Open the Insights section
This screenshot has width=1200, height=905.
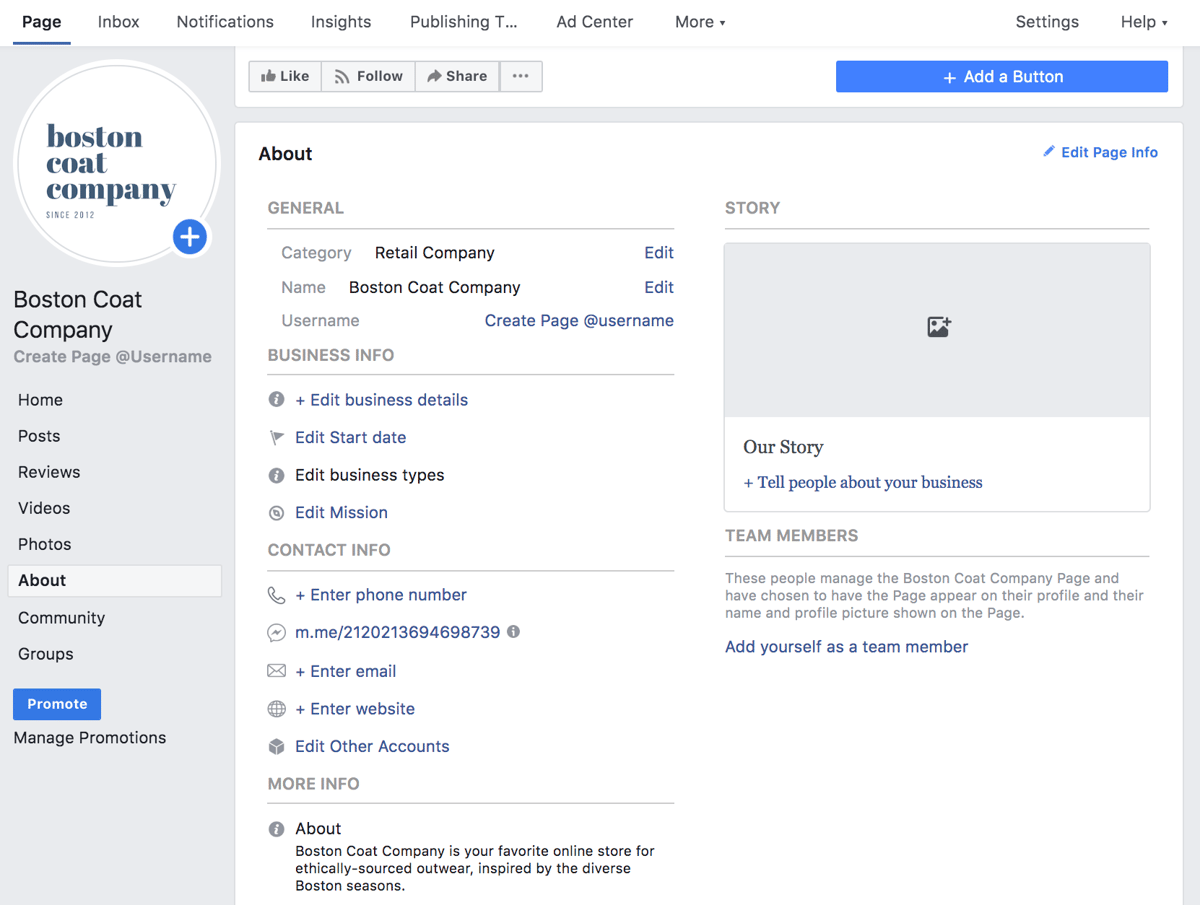340,21
